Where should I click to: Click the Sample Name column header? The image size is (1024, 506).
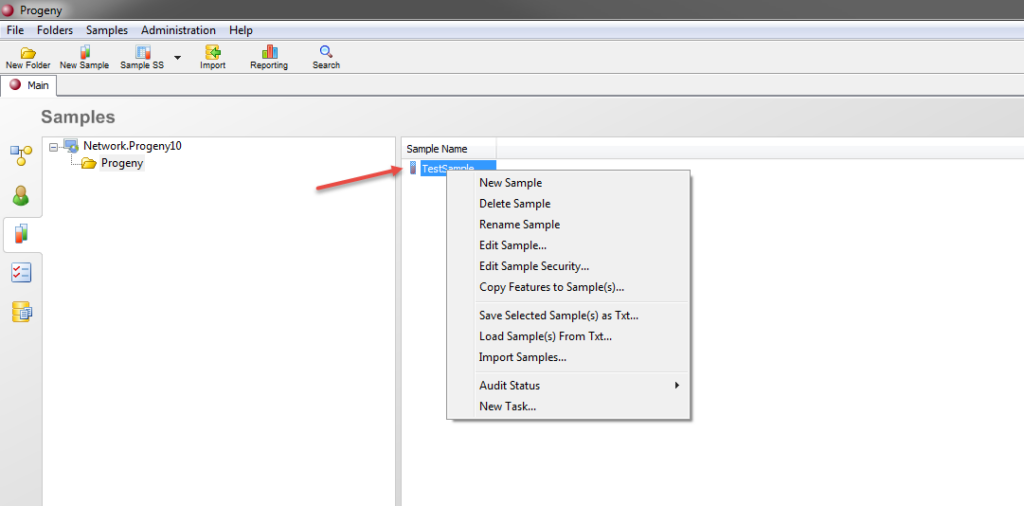pos(449,149)
